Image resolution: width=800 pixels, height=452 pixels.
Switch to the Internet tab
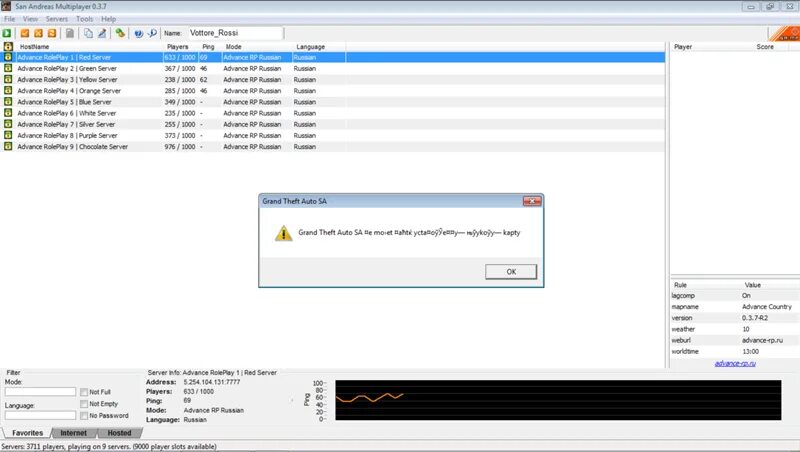(73, 433)
